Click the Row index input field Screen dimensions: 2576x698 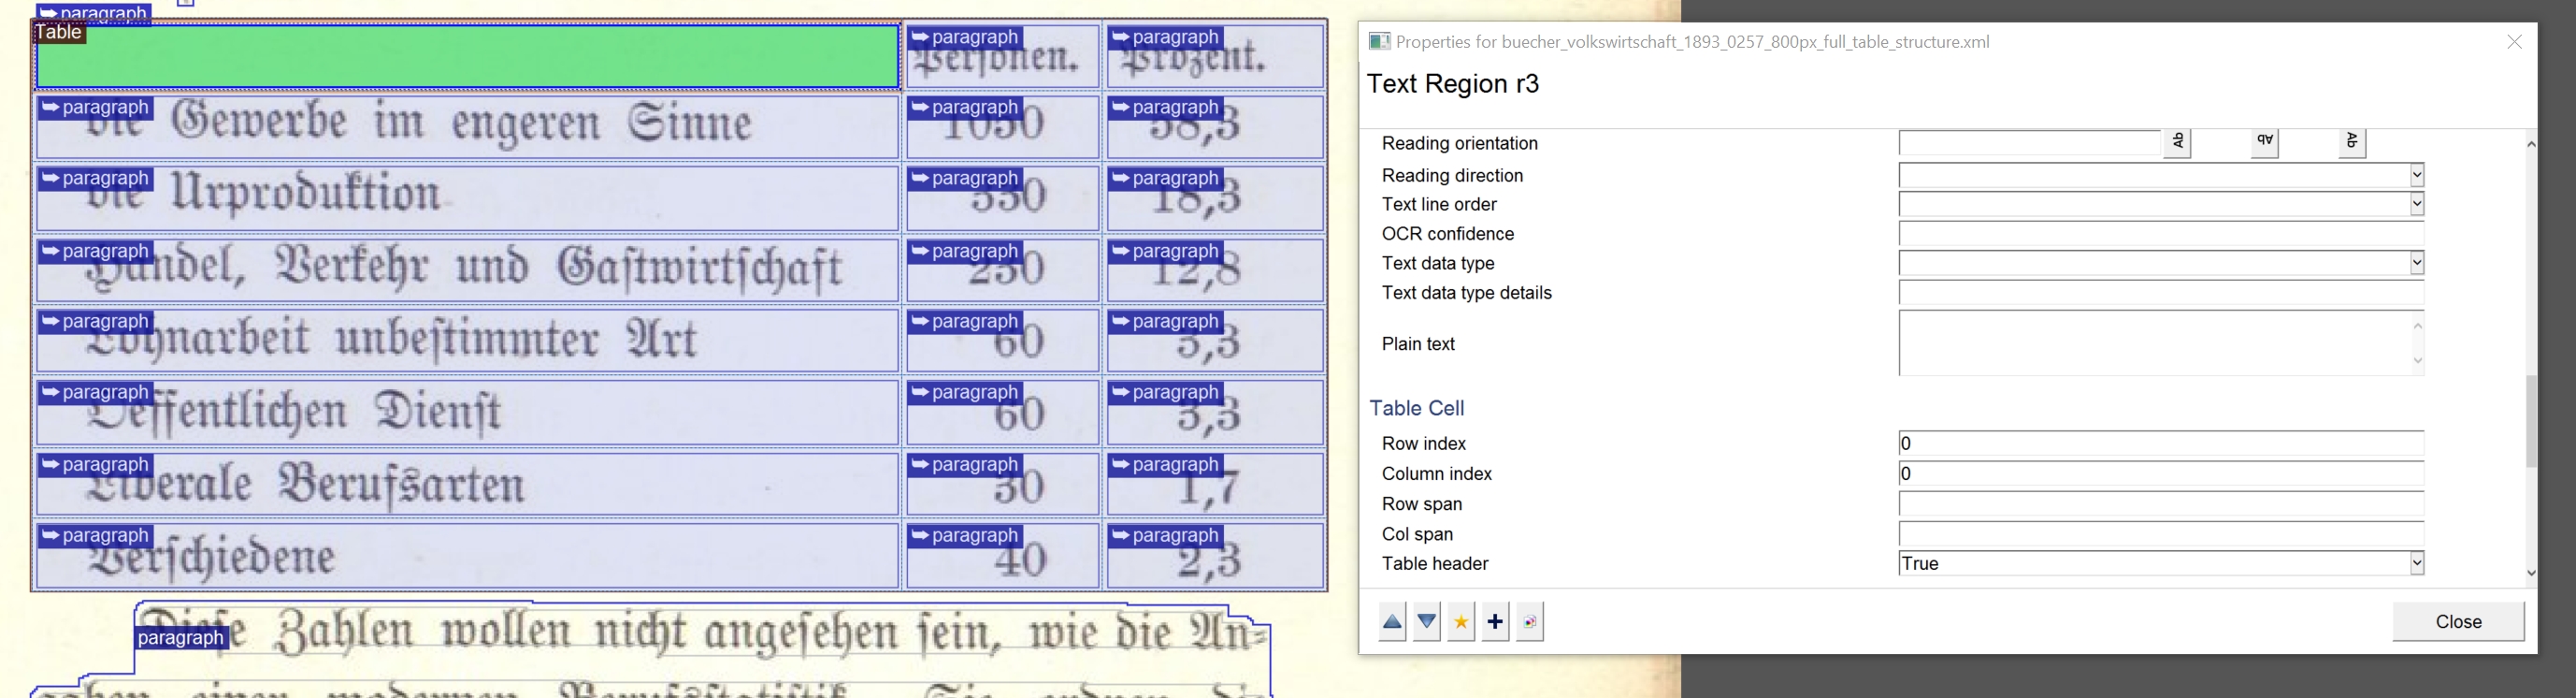tap(2161, 444)
